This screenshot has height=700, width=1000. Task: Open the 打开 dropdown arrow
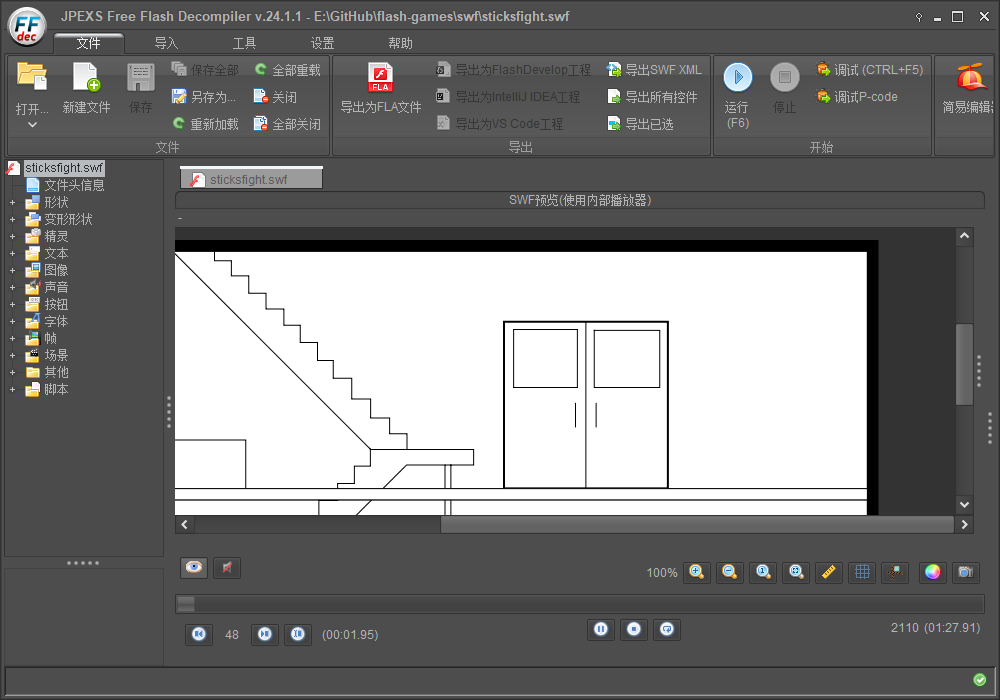[x=32, y=125]
